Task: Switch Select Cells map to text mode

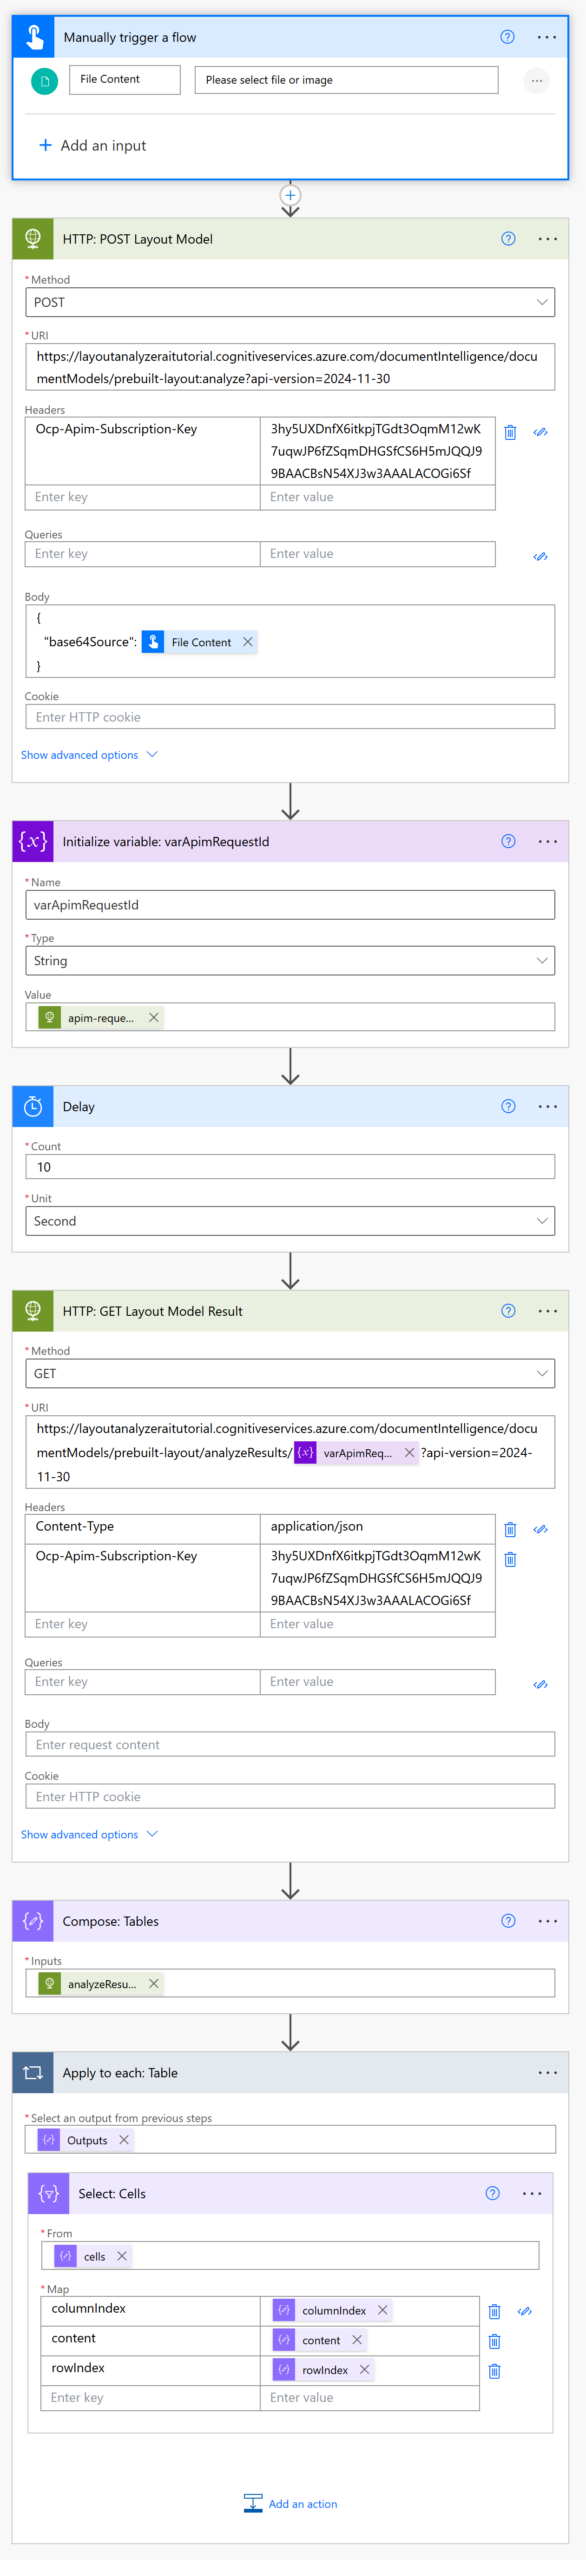Action: pyautogui.click(x=524, y=2311)
